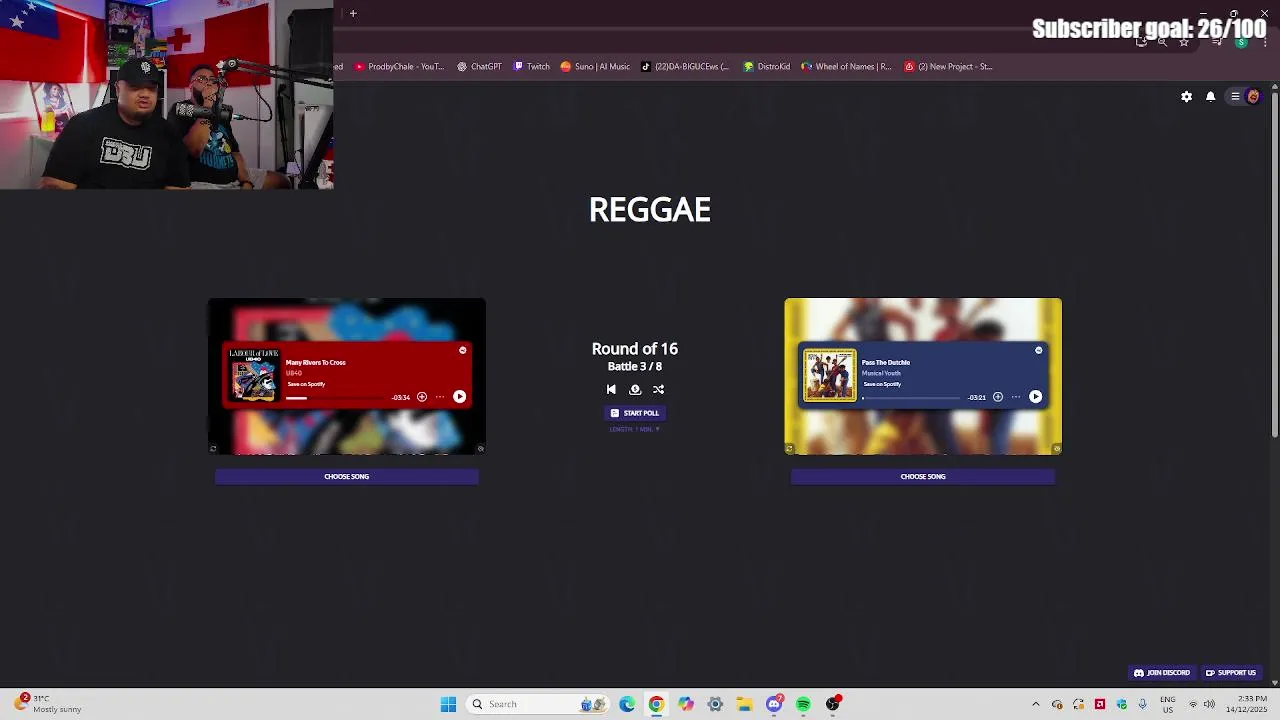Screen dimensions: 1280x720
Task: Switch ENG US input language
Action: click(x=1167, y=704)
